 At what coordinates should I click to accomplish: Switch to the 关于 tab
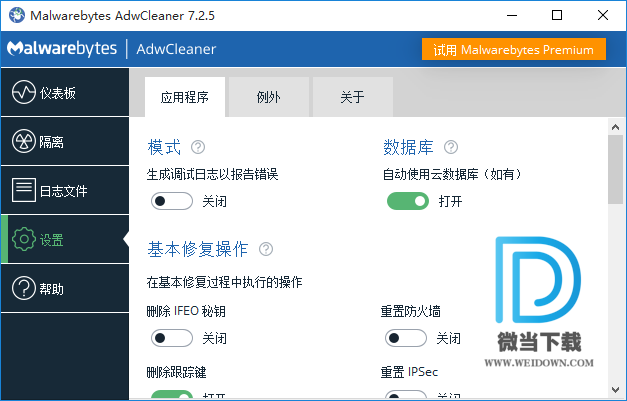tap(353, 97)
